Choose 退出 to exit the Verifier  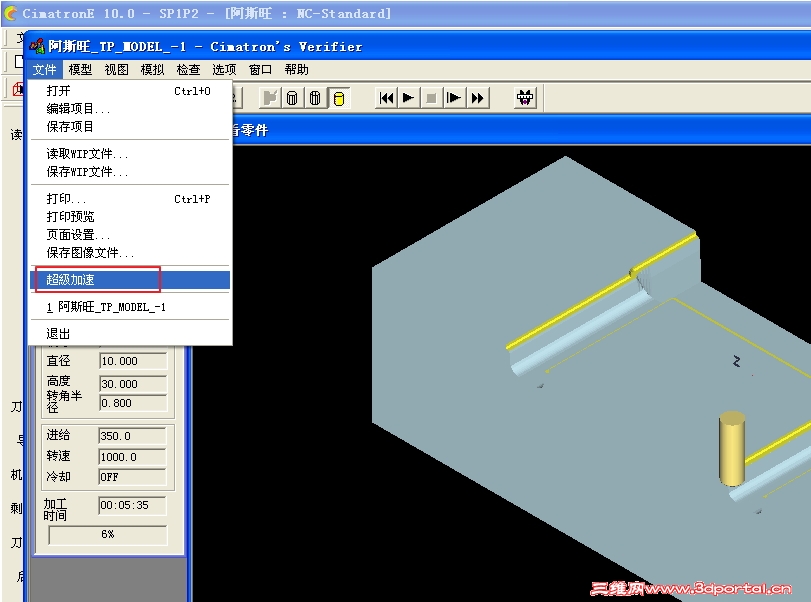pos(130,334)
